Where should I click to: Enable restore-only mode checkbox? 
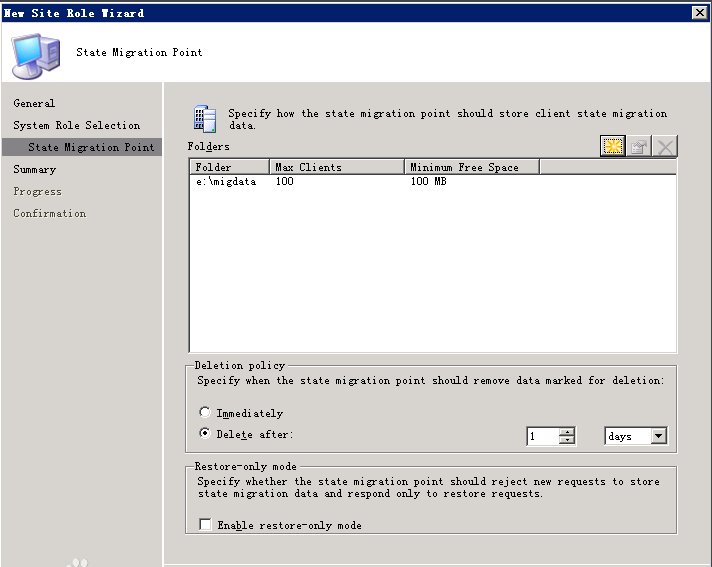coord(205,525)
